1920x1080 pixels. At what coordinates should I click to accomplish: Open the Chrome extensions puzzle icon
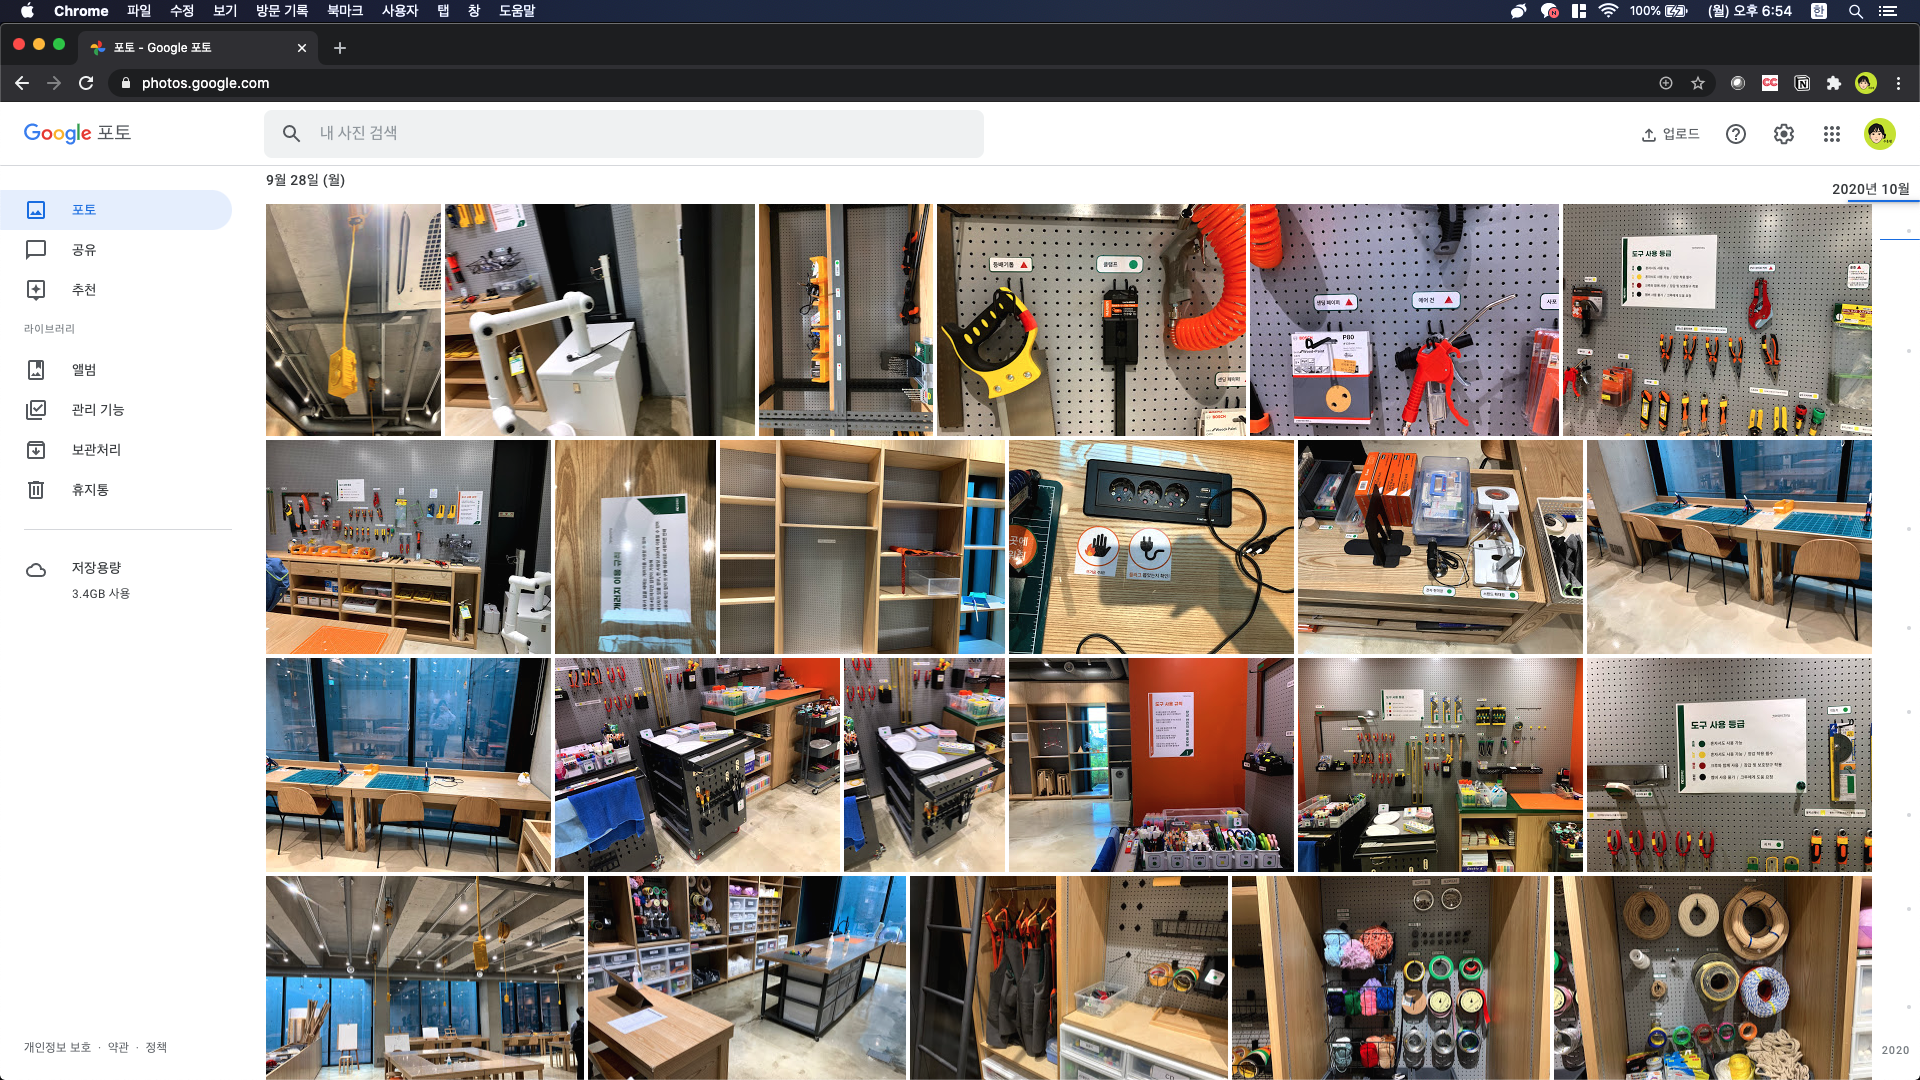click(x=1833, y=83)
